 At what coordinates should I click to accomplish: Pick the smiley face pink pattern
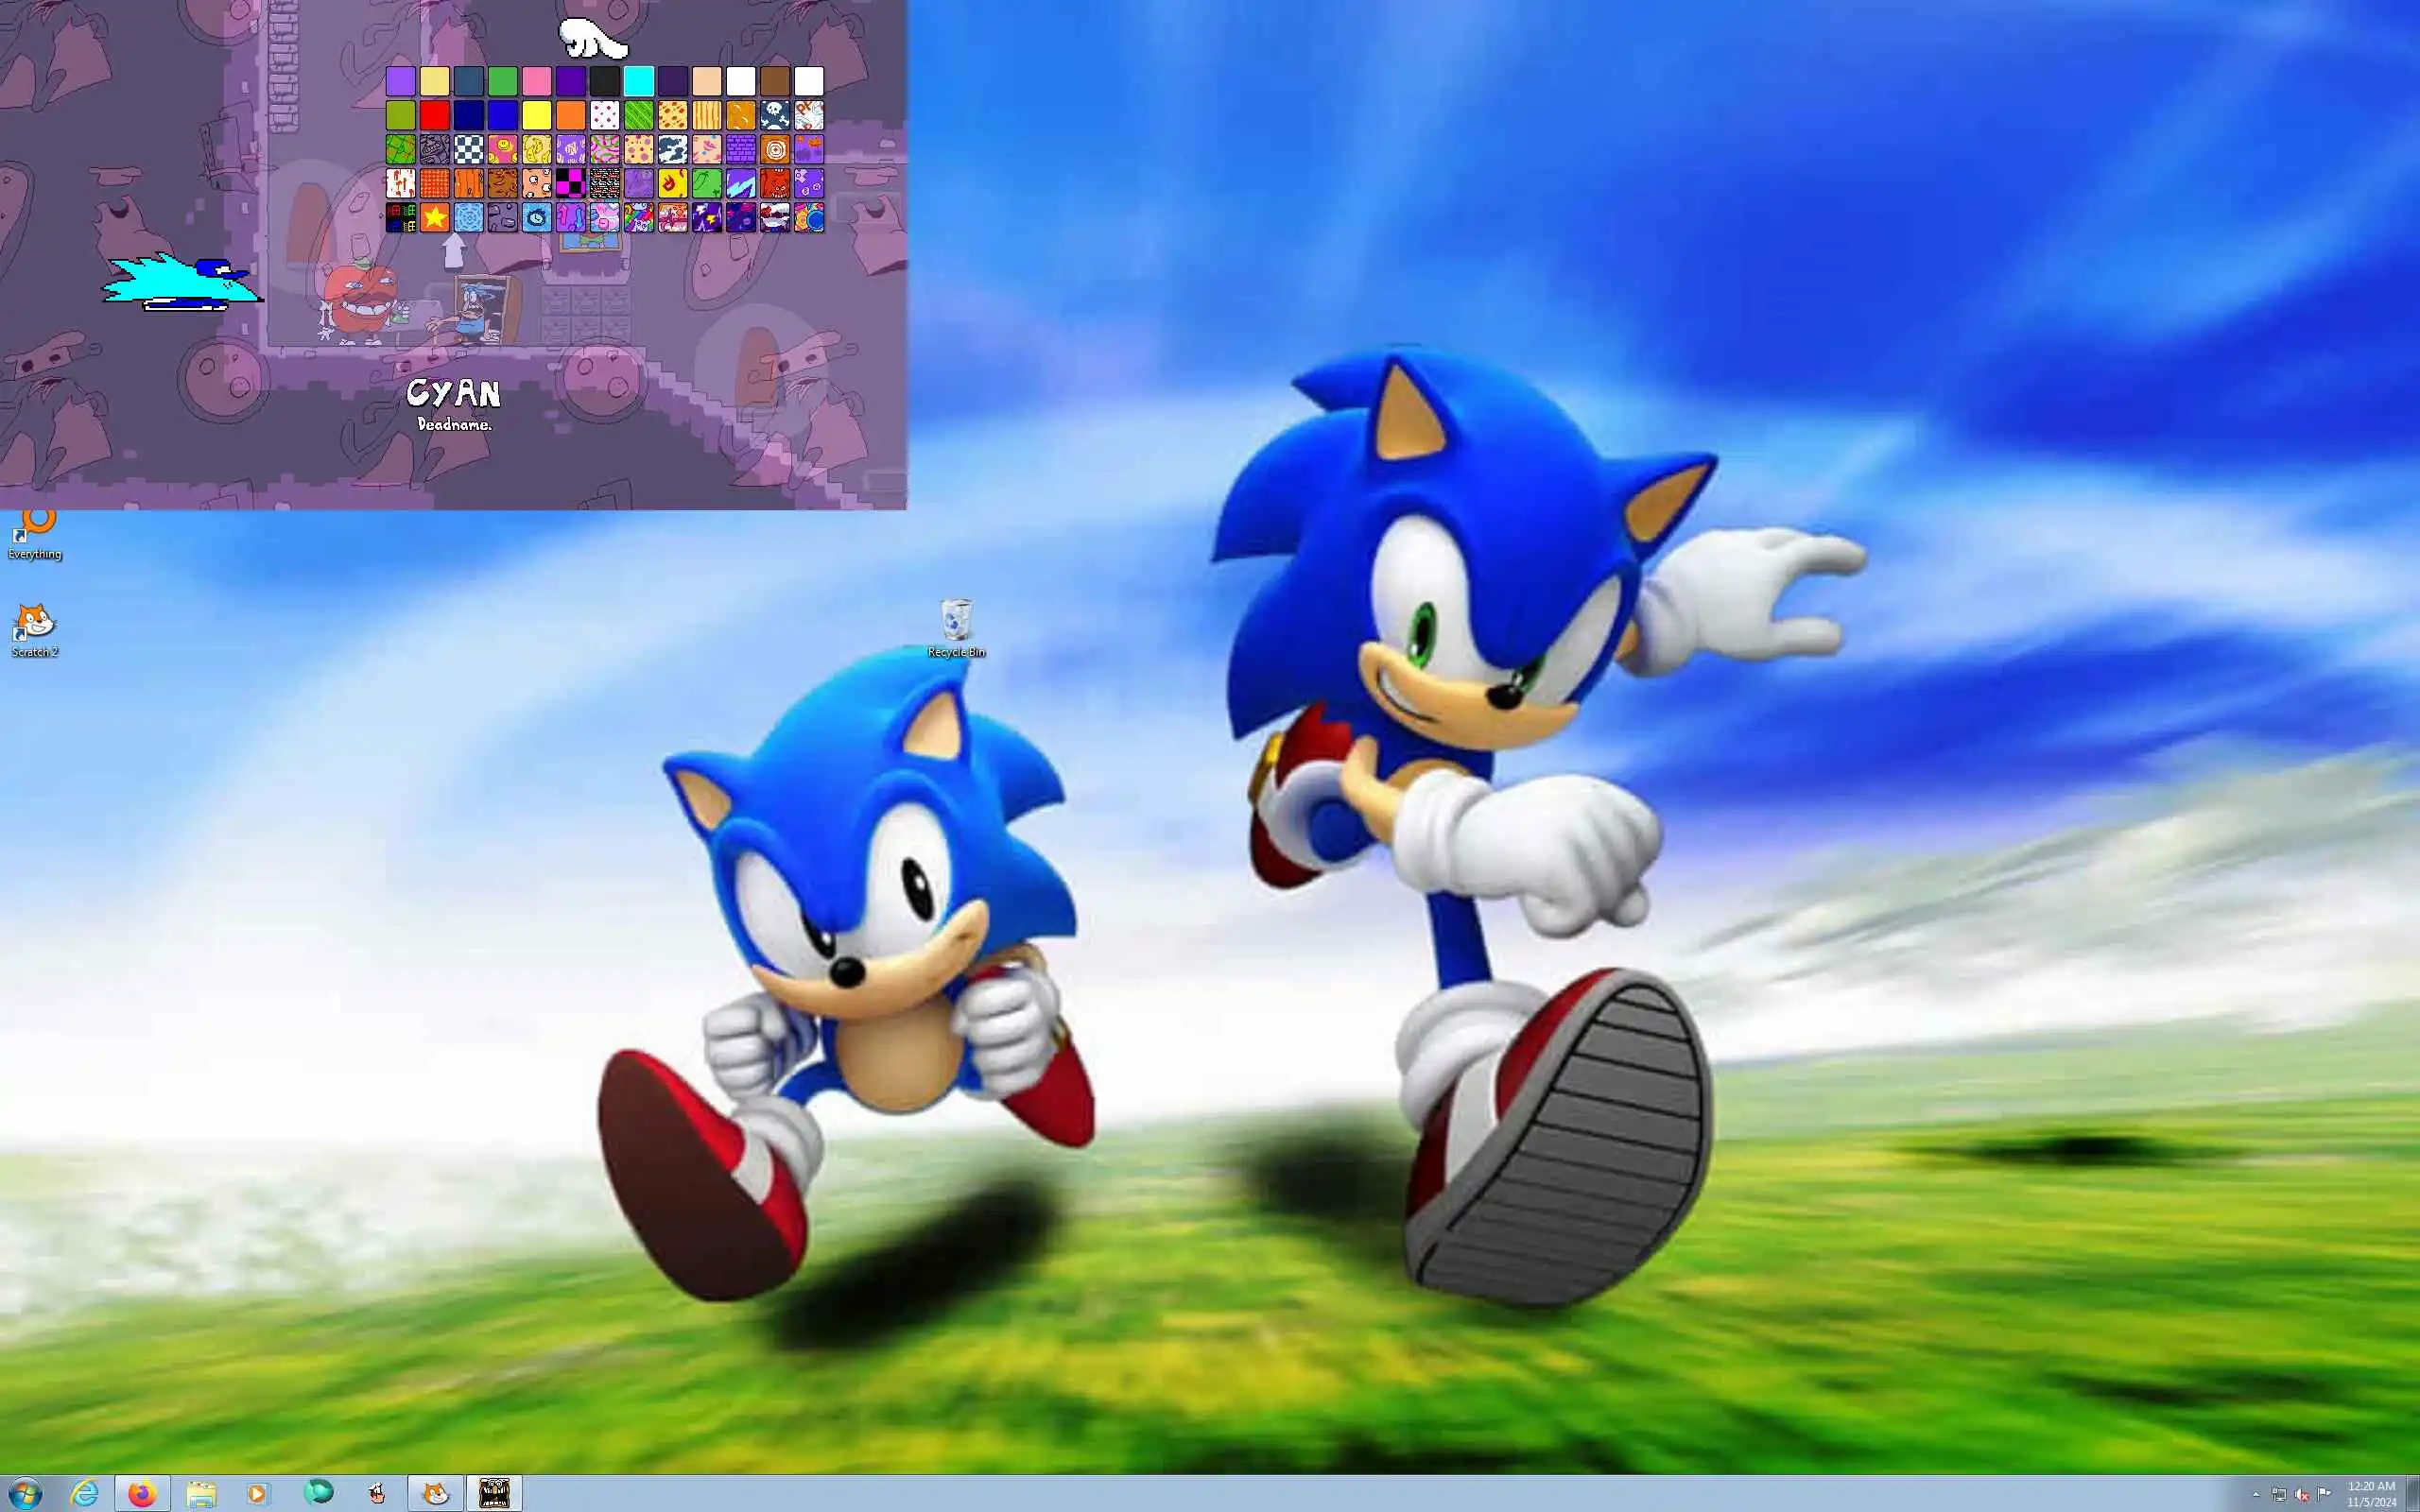click(503, 149)
